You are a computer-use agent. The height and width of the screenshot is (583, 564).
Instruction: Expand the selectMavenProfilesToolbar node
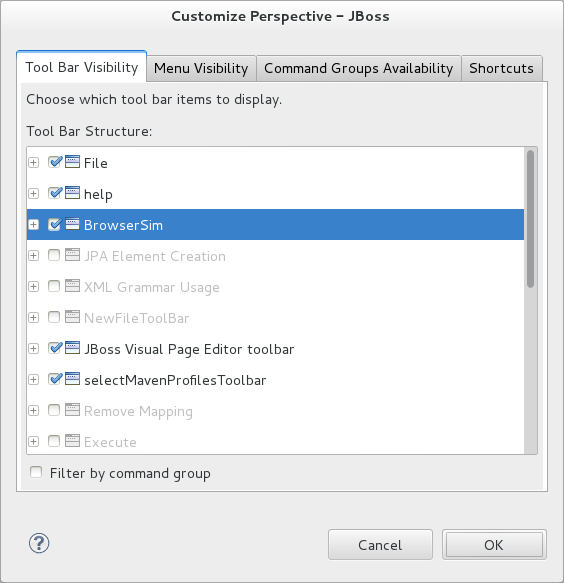[33, 379]
